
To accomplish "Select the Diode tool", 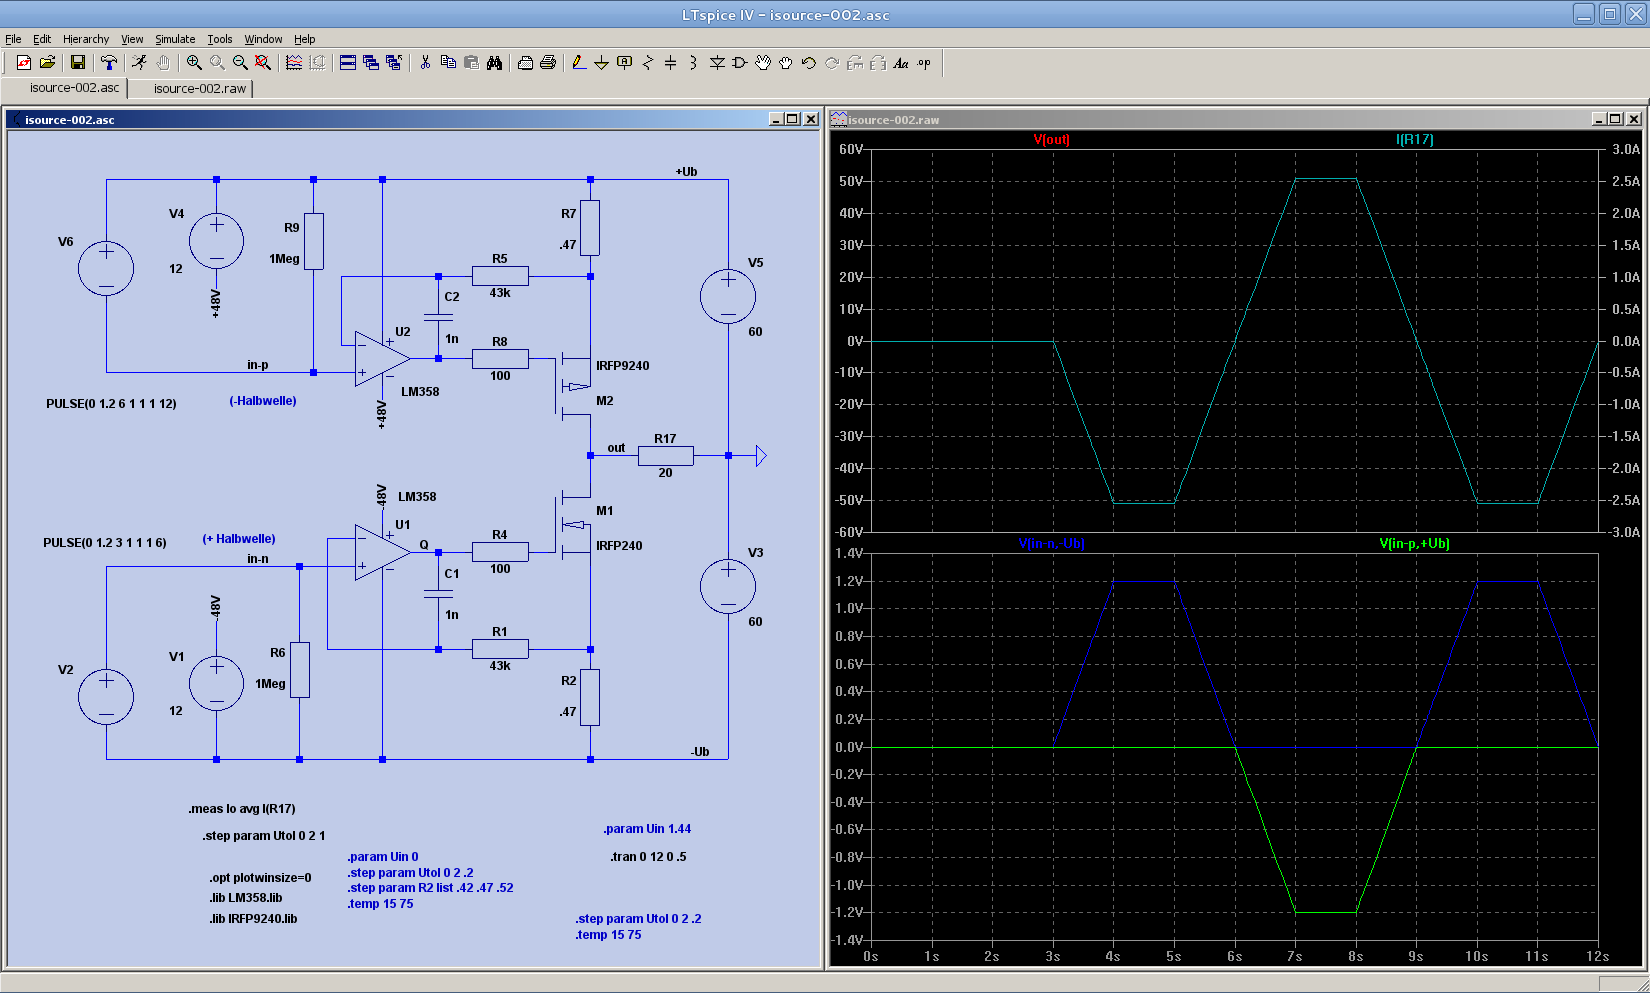I will (717, 63).
